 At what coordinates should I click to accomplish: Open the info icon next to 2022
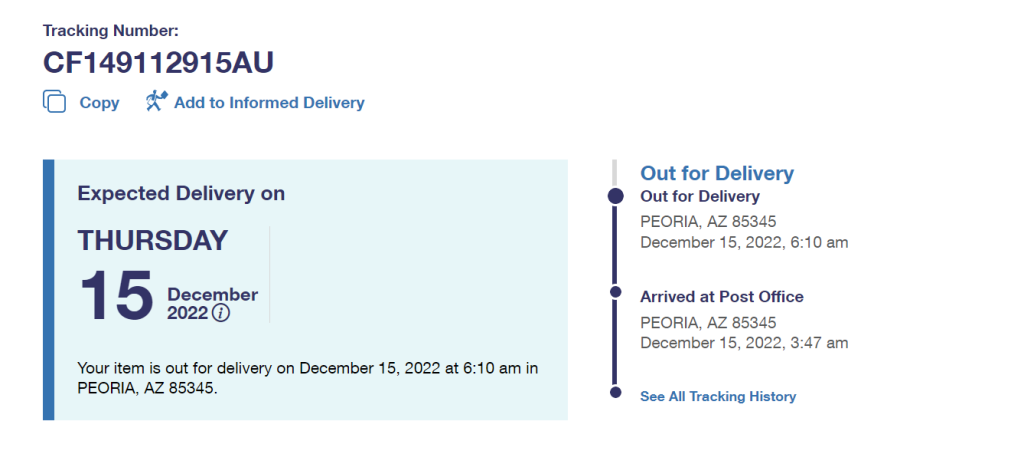pos(221,313)
